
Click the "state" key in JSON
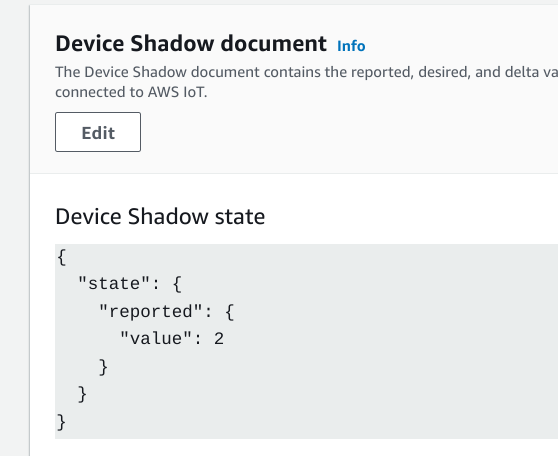[114, 284]
